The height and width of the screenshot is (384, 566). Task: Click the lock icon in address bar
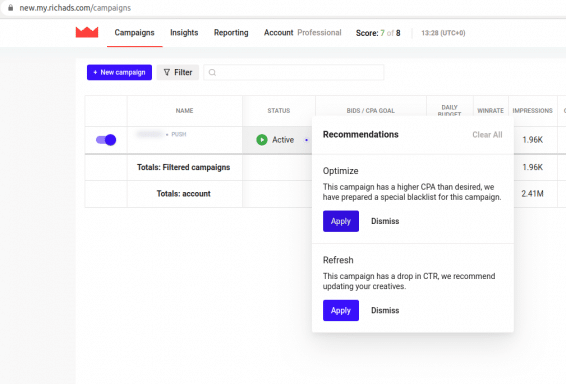(x=10, y=8)
